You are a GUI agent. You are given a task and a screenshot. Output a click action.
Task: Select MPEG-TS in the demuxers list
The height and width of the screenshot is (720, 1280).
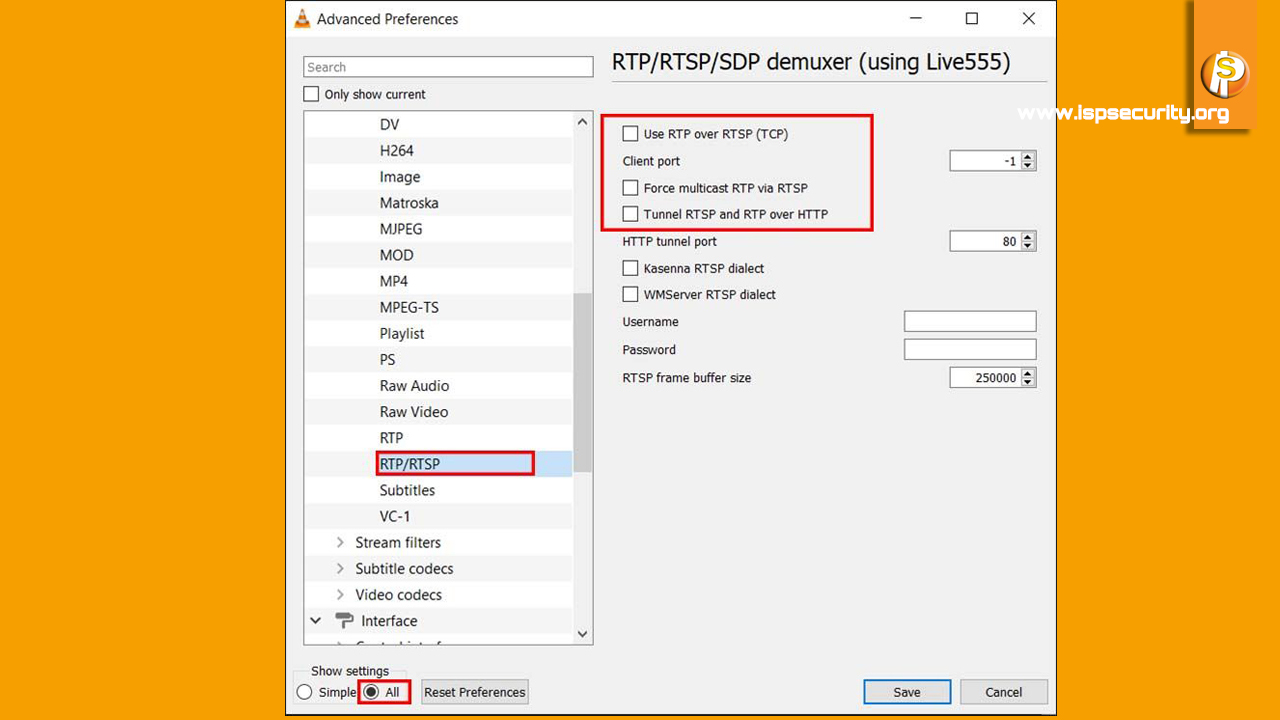pos(409,307)
